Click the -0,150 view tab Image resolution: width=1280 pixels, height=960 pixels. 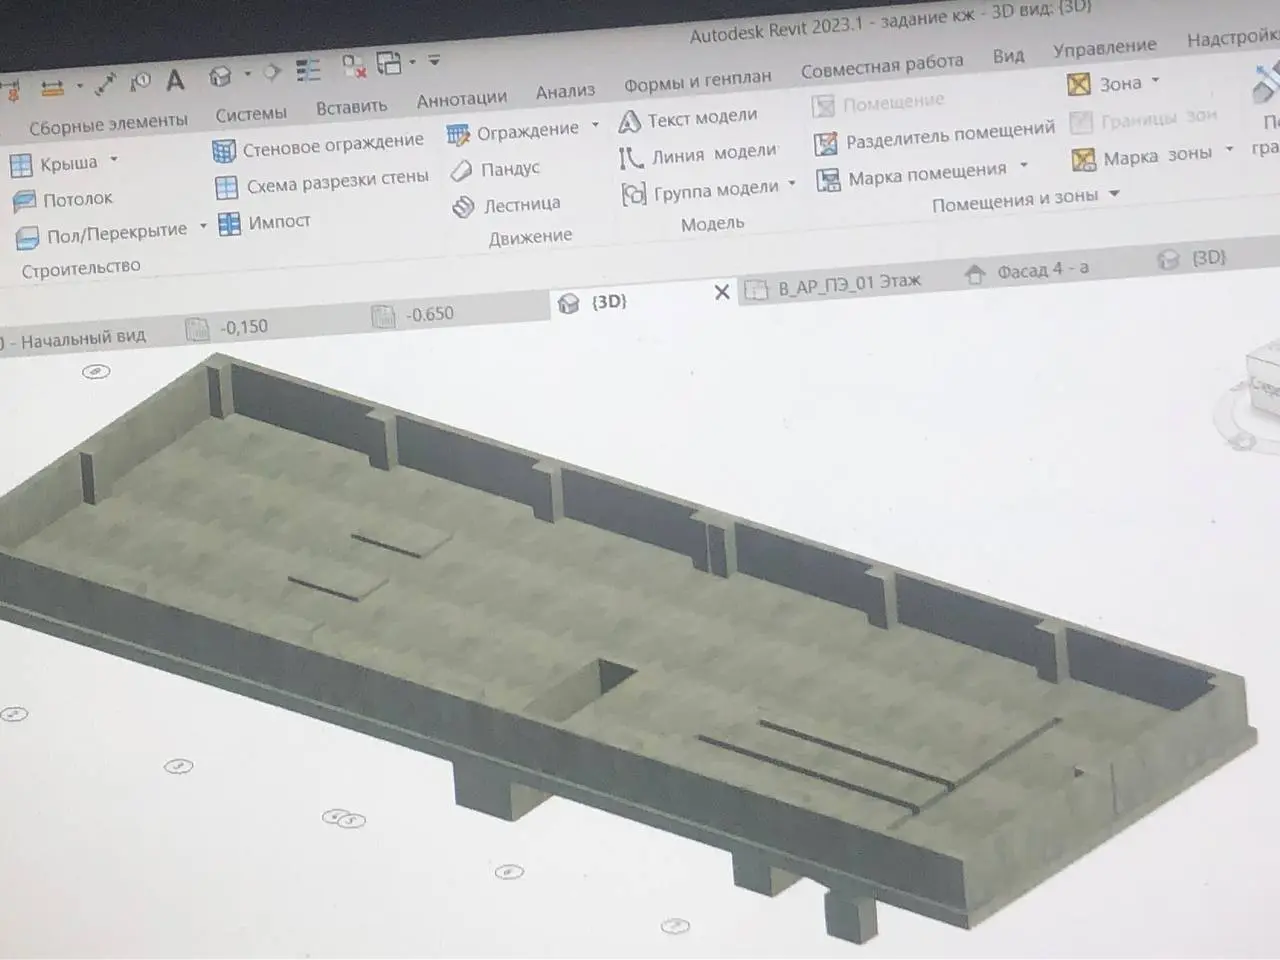[227, 328]
